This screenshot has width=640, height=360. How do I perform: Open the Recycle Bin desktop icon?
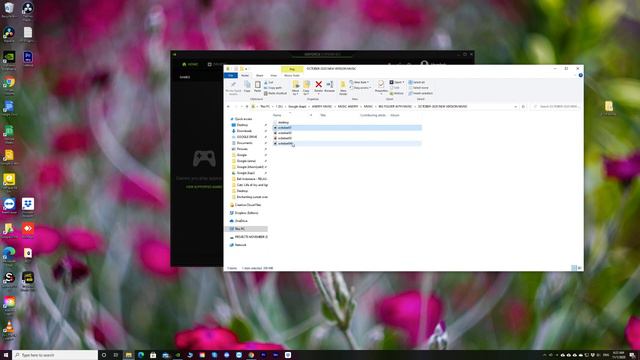[9, 10]
